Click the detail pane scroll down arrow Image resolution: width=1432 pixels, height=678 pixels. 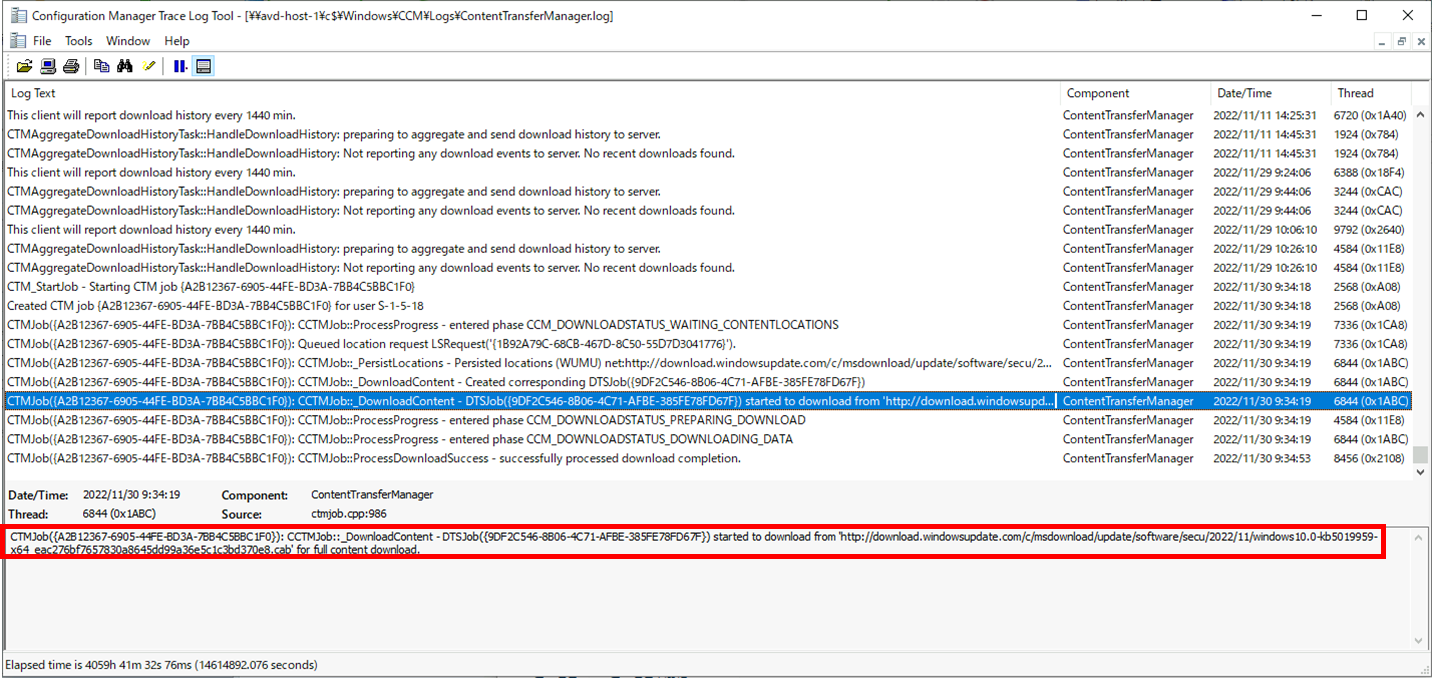click(x=1420, y=640)
